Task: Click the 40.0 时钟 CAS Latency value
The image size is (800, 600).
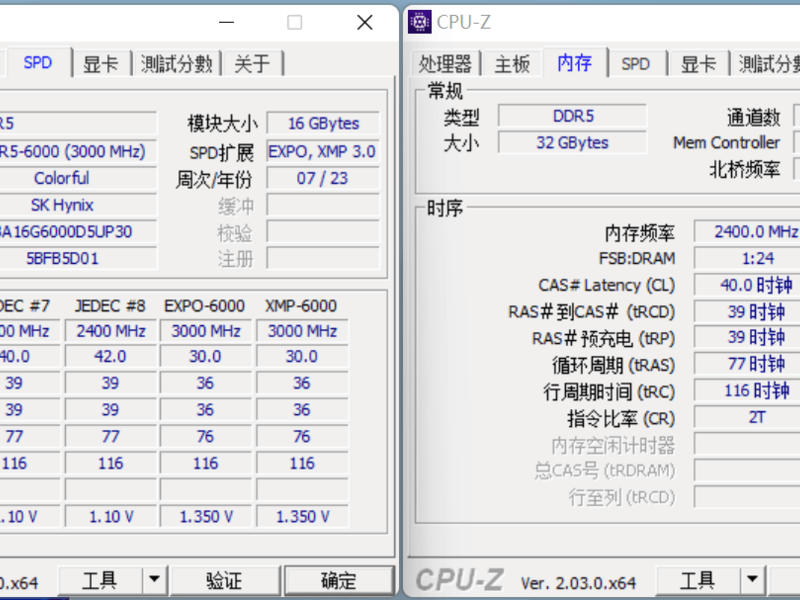Action: click(x=747, y=285)
